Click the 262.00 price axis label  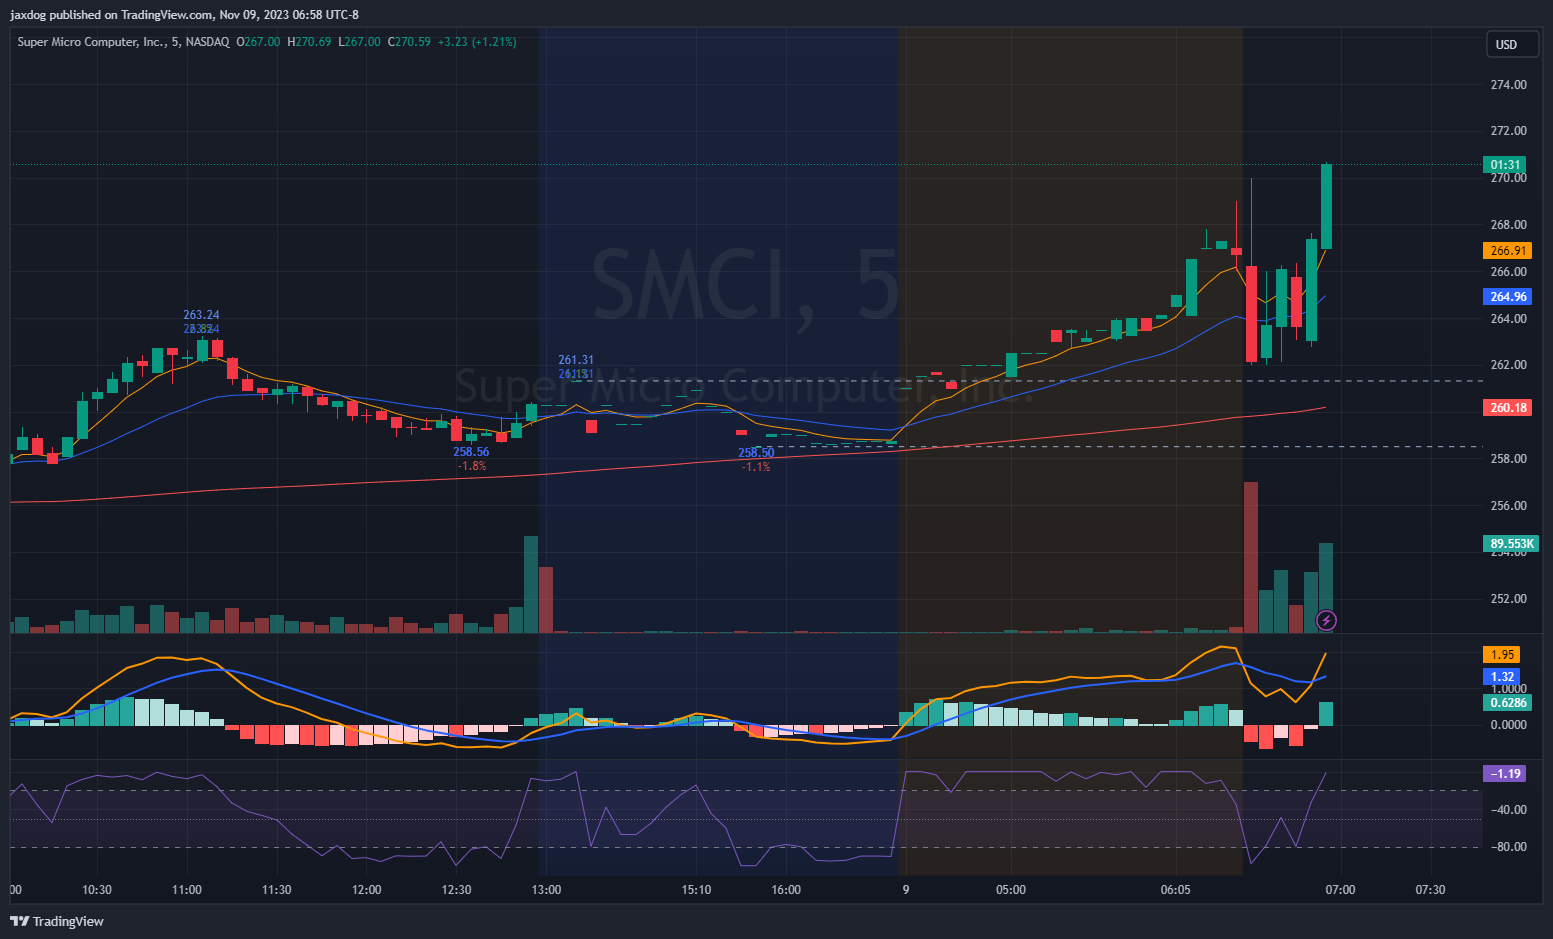point(1508,365)
